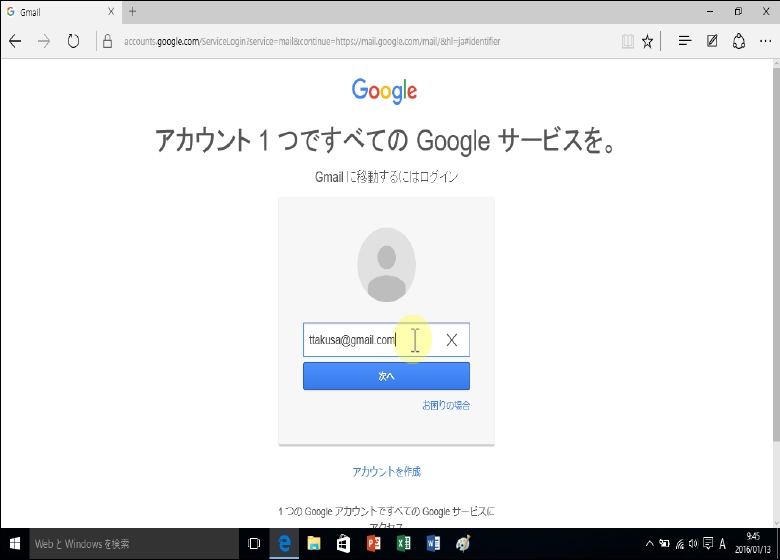This screenshot has width=780, height=560.
Task: Launch Excel from taskbar
Action: (x=403, y=544)
